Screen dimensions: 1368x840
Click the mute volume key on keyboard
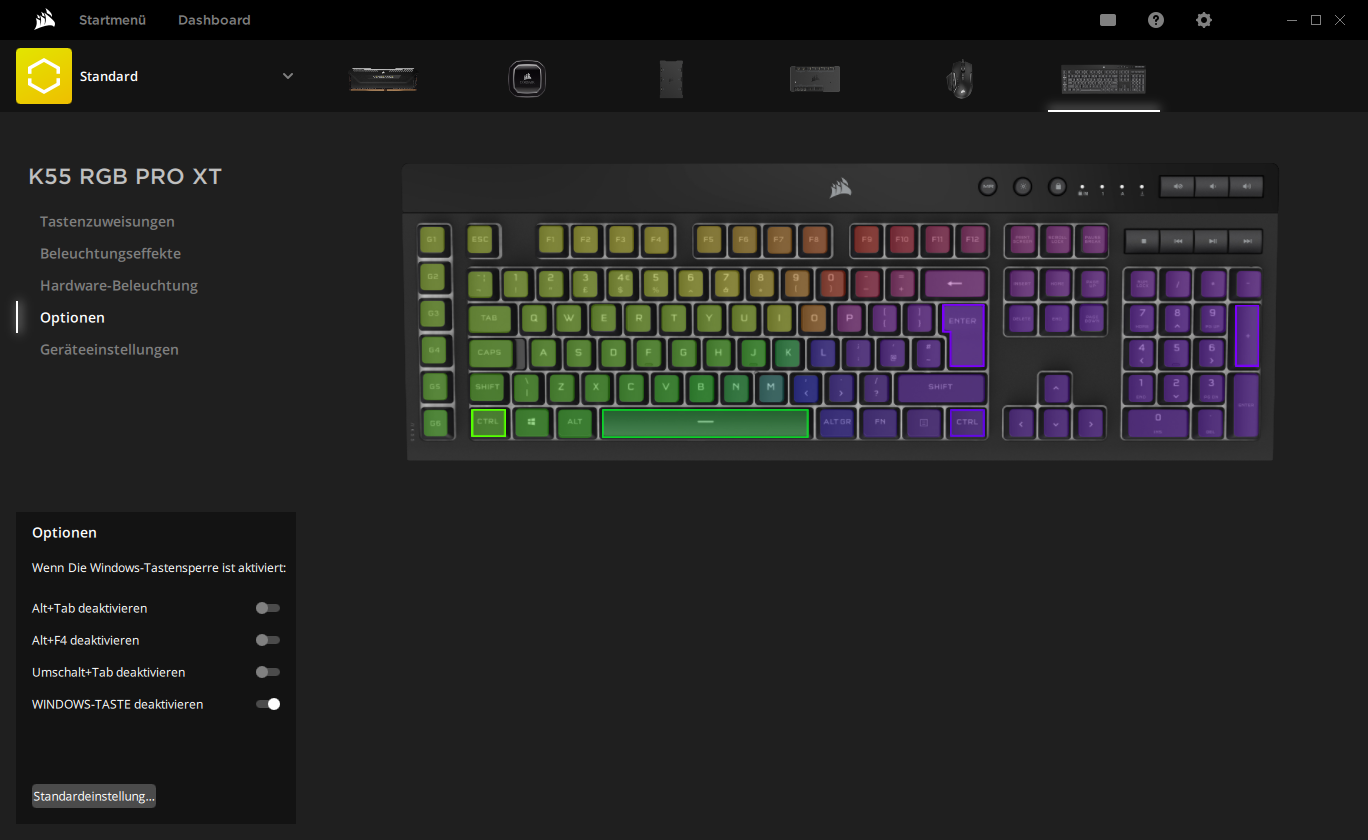pos(1177,186)
